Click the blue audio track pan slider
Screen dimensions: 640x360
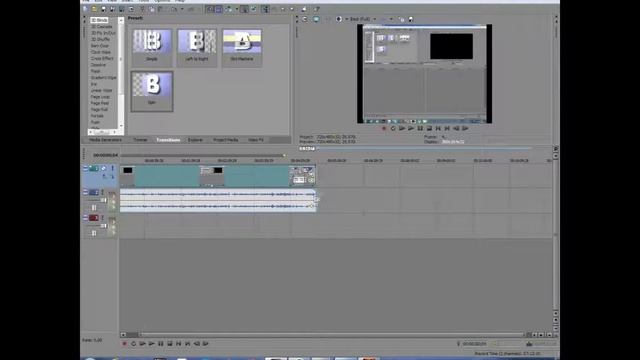point(94,208)
